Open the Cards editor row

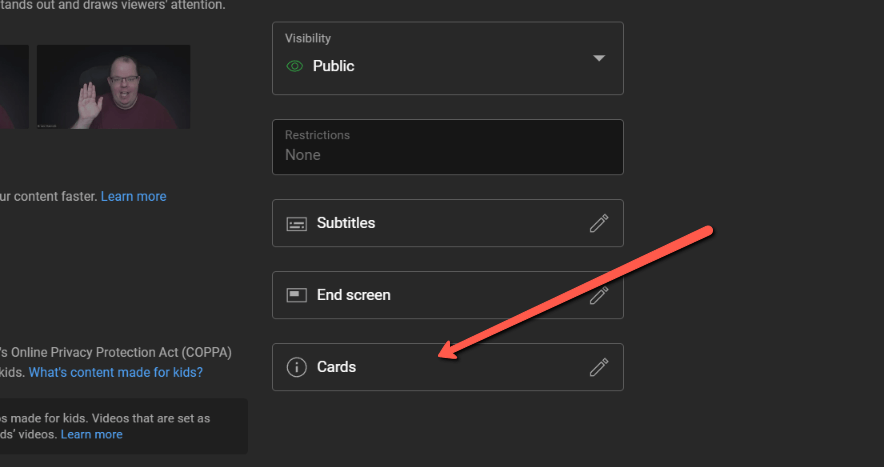(x=448, y=367)
